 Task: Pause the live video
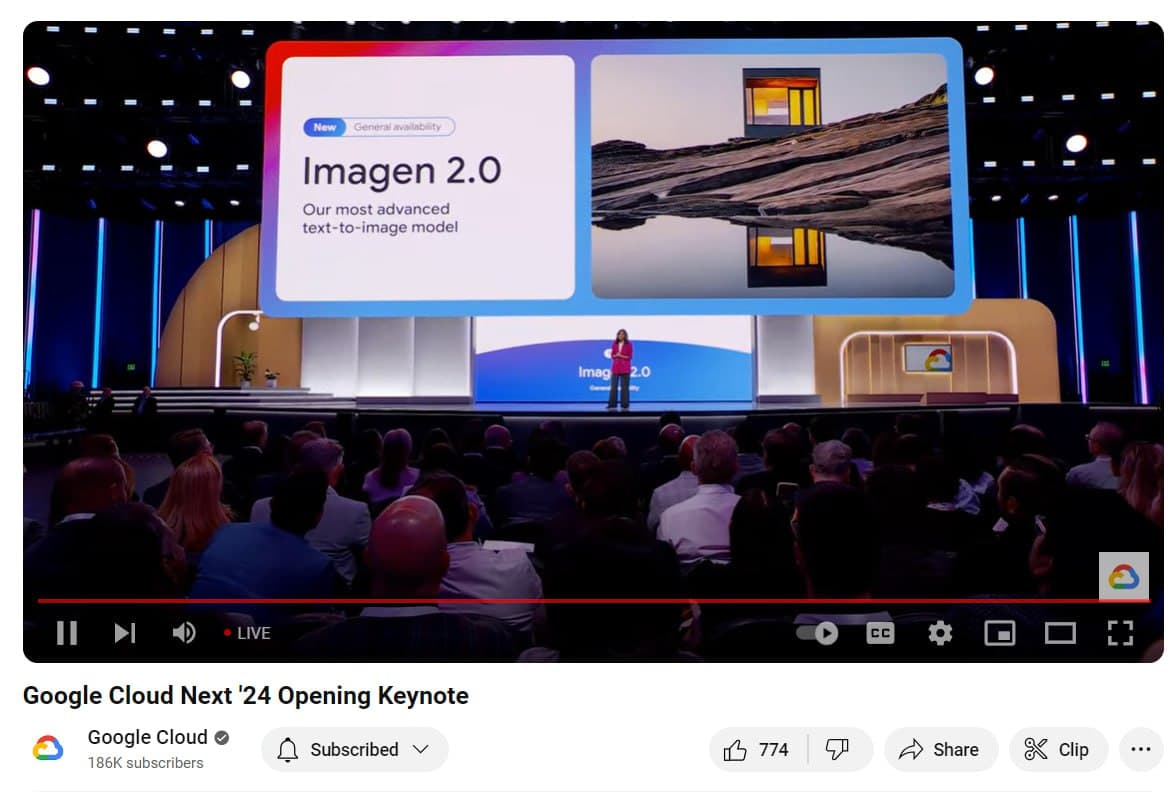[x=67, y=633]
